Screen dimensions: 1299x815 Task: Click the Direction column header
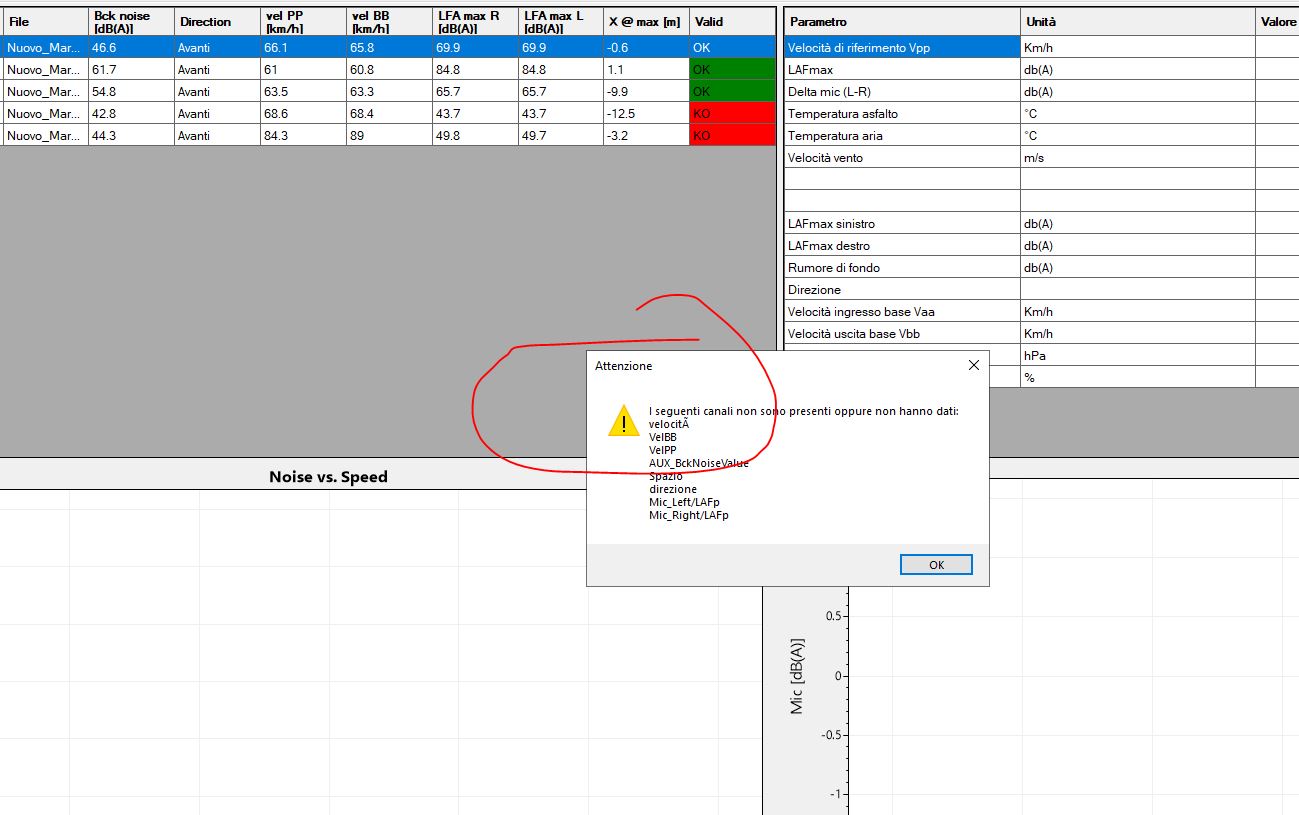(216, 22)
